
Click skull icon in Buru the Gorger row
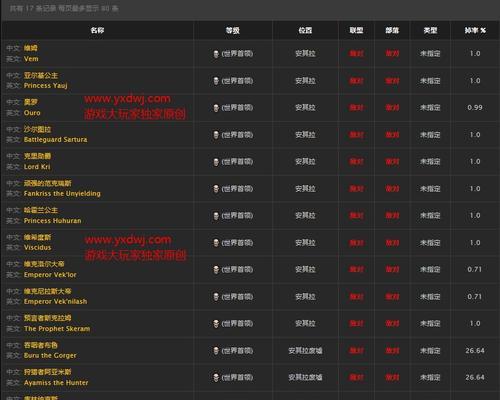point(216,351)
